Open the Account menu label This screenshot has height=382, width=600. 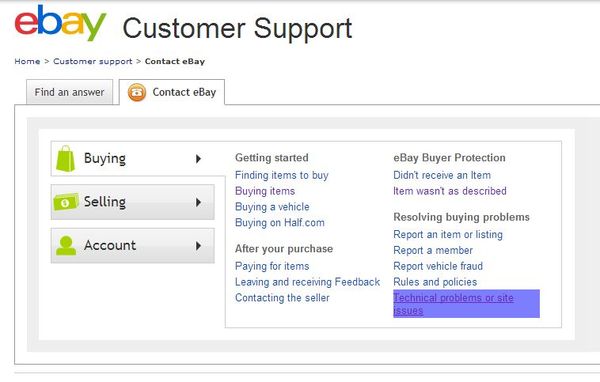click(x=110, y=245)
